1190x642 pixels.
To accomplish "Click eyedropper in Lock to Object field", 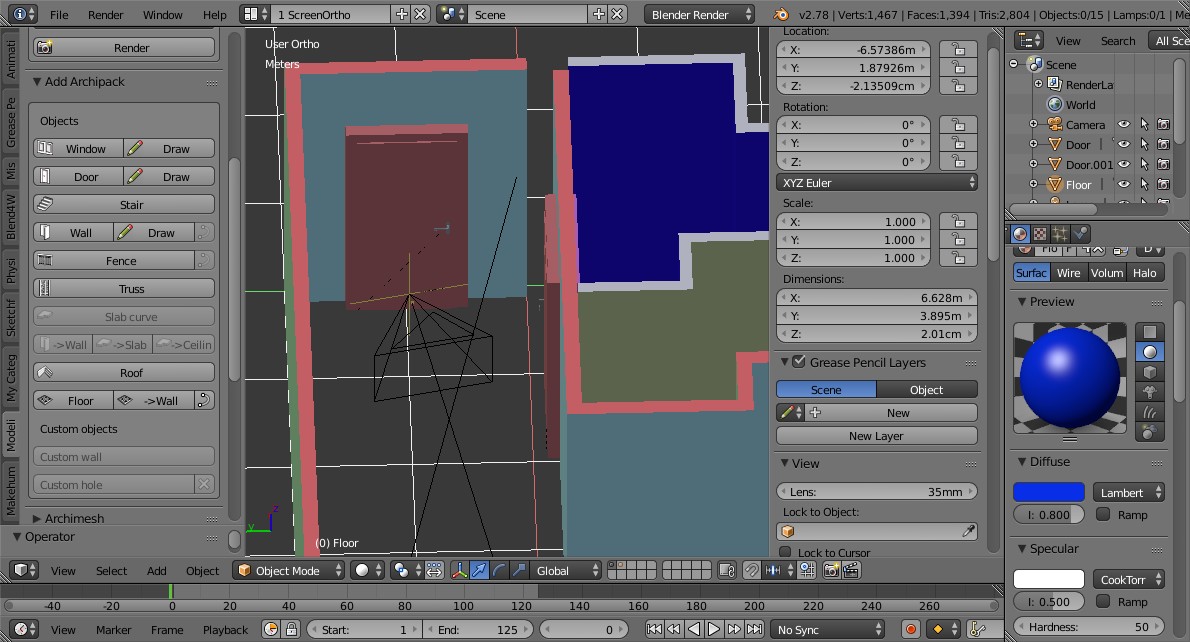I will 968,532.
